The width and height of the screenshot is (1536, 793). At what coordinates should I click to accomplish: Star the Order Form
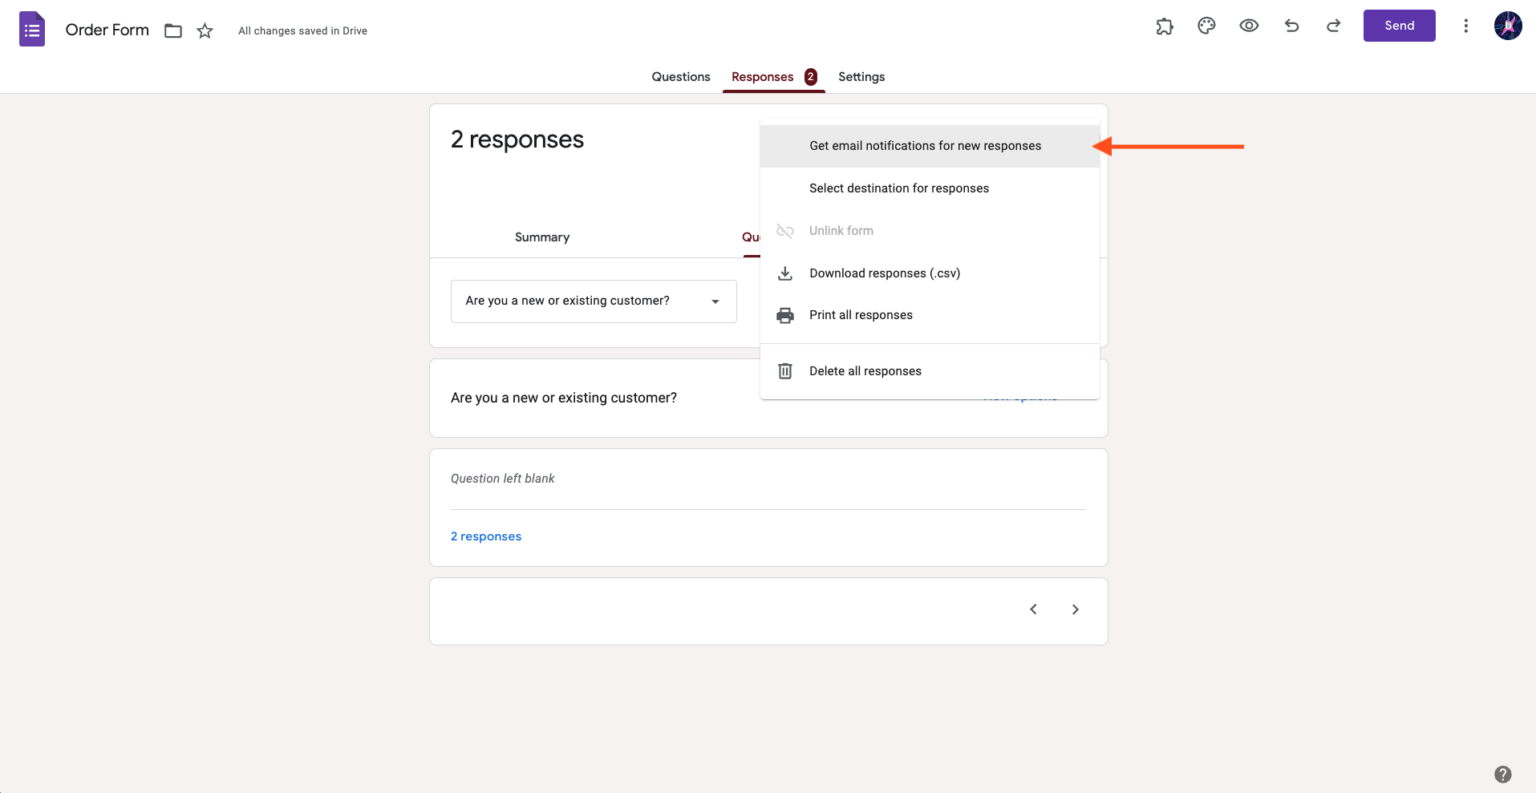tap(204, 30)
